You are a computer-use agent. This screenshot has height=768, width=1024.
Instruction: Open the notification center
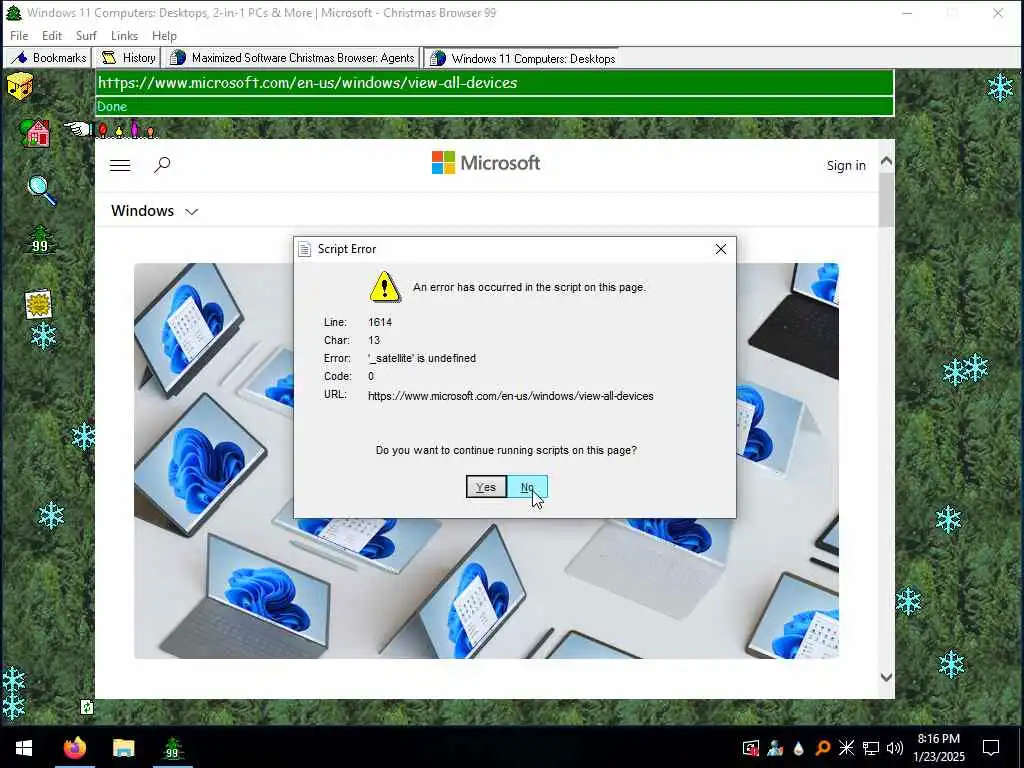point(991,748)
